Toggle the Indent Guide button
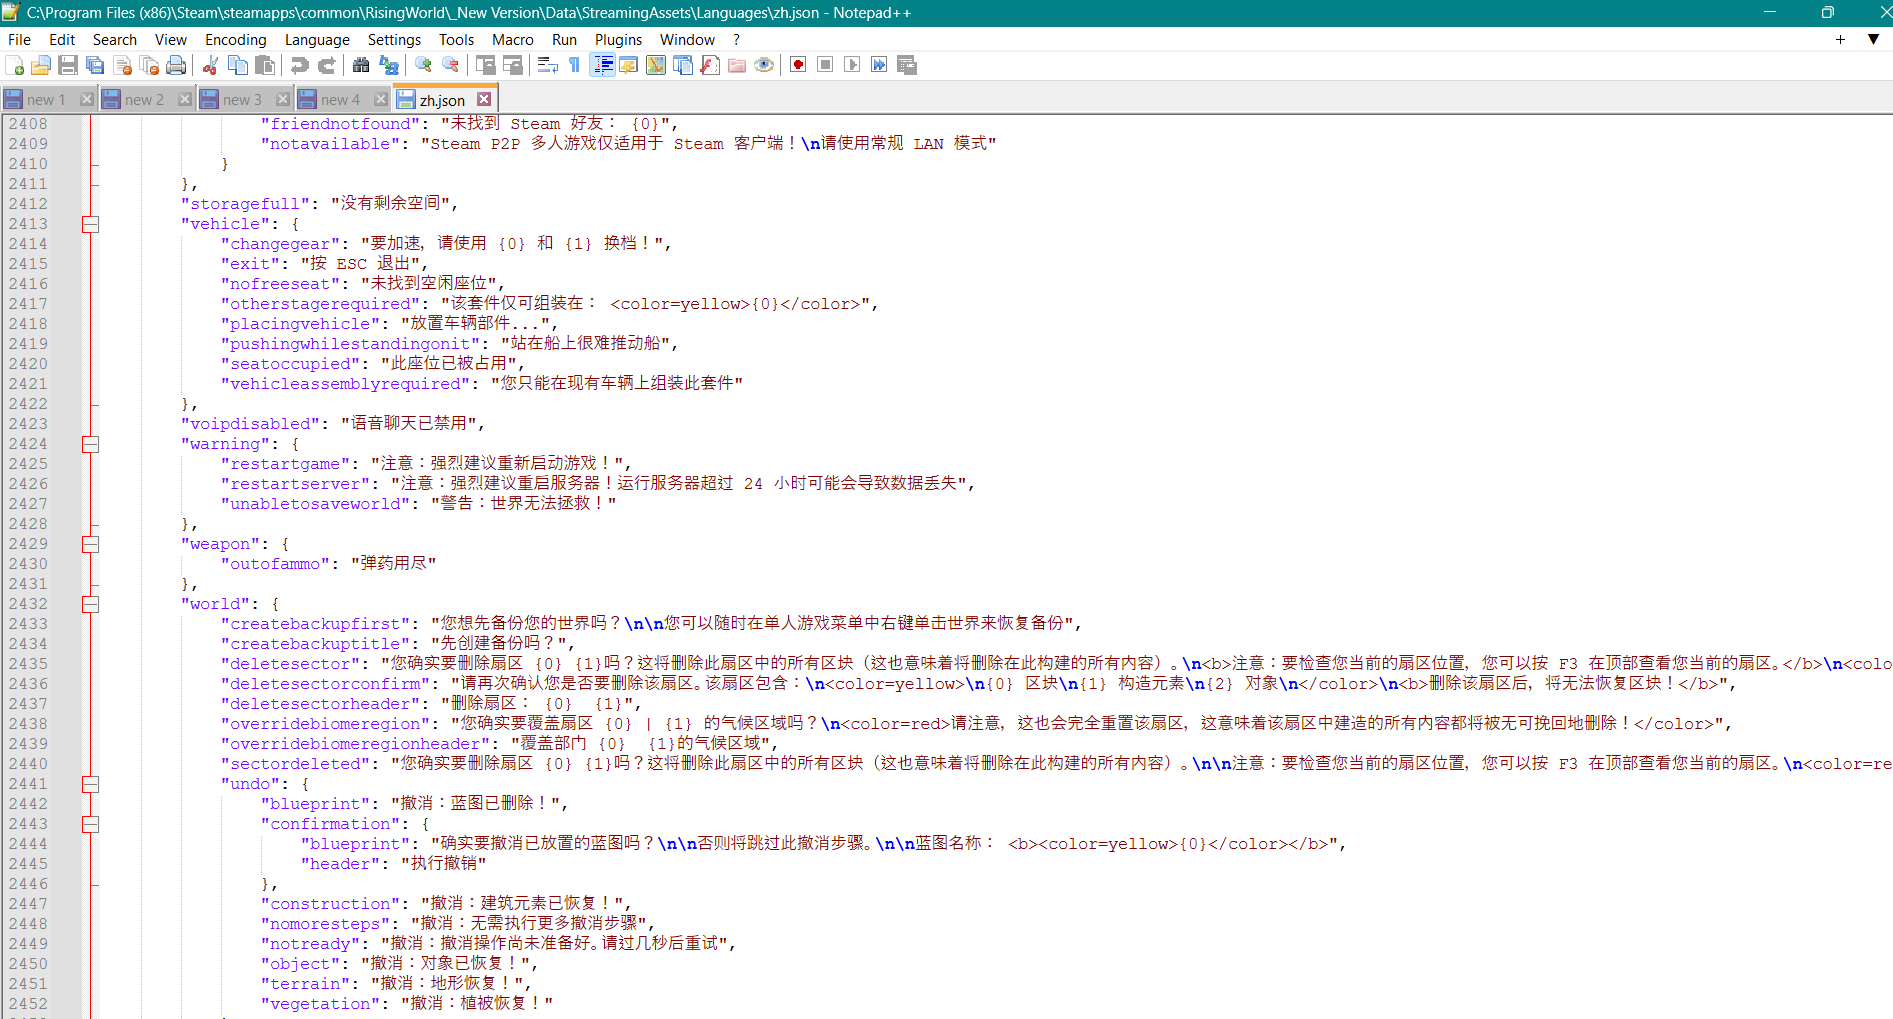 603,65
